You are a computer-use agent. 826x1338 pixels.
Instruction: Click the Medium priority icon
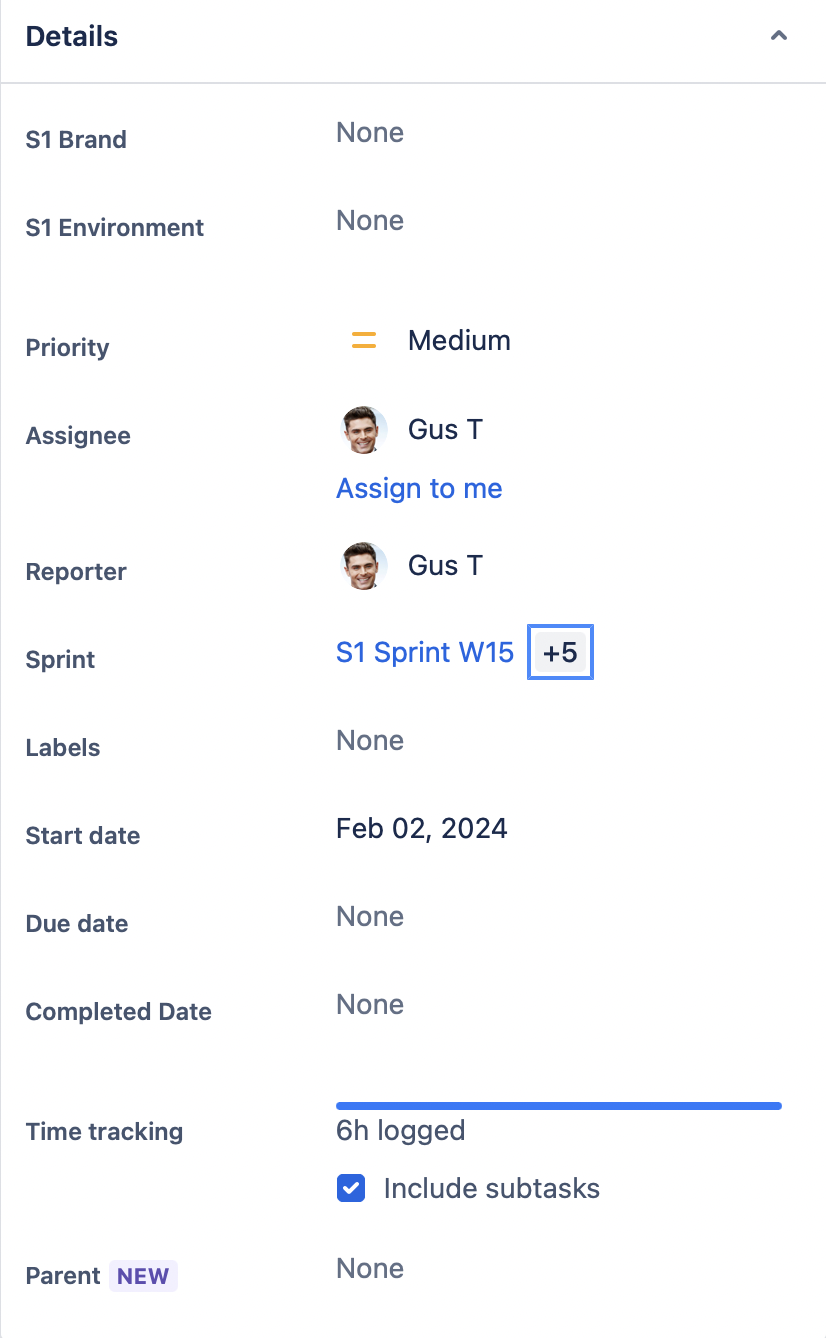click(364, 341)
